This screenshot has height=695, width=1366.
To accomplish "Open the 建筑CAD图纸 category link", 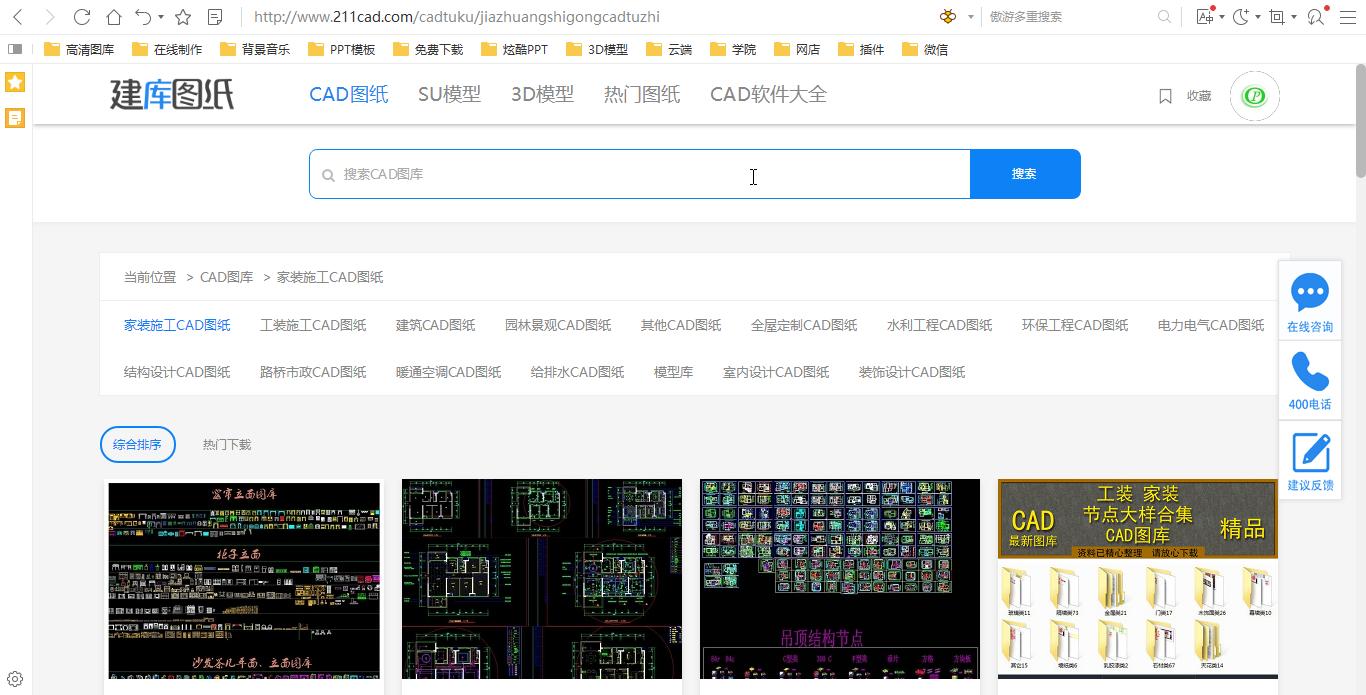I will click(435, 325).
